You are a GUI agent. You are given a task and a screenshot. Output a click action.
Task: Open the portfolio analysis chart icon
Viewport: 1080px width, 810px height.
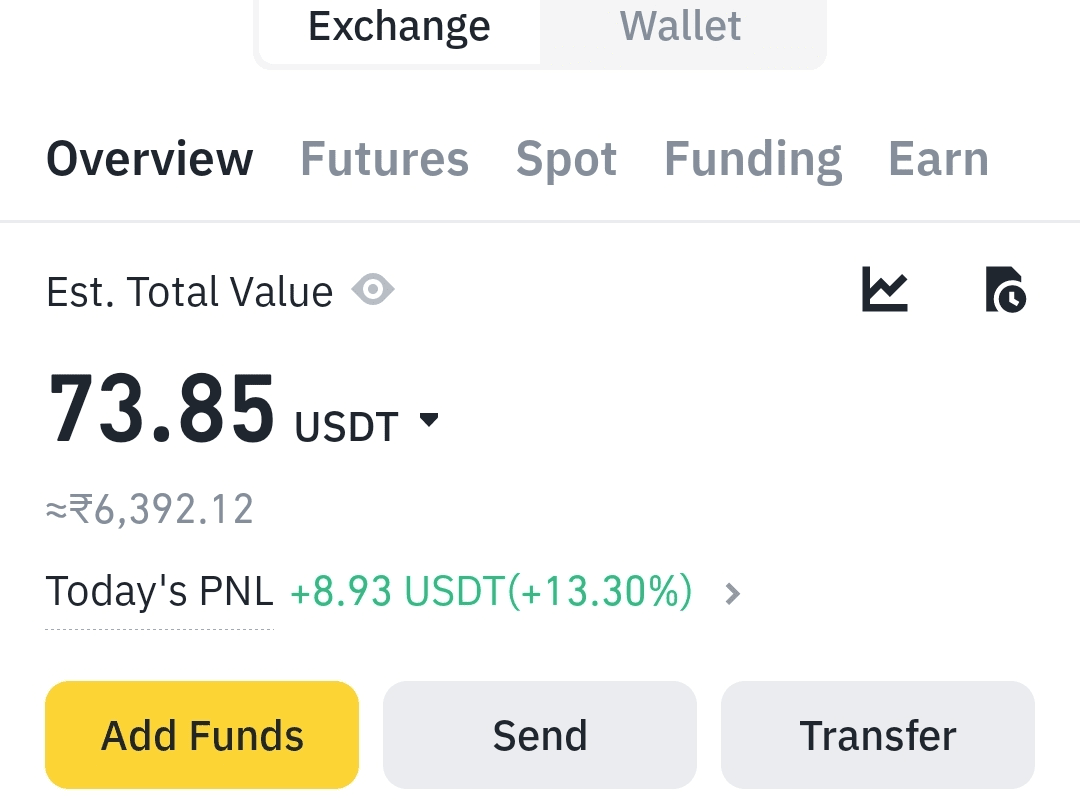pyautogui.click(x=885, y=290)
